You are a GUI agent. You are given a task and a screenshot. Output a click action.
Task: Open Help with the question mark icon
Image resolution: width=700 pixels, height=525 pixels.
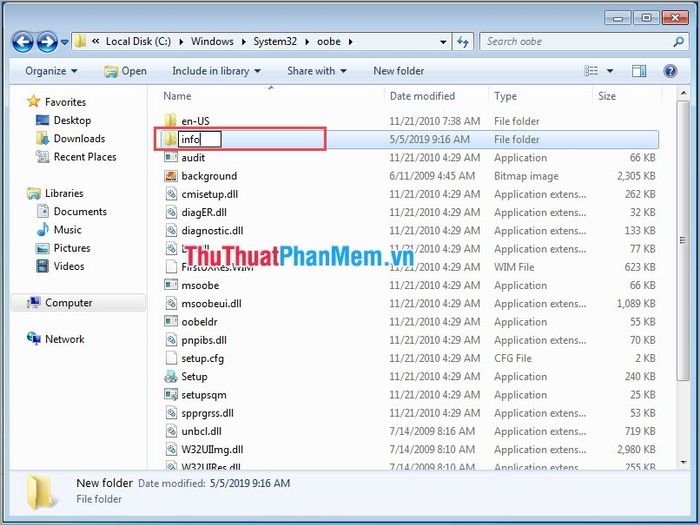point(670,71)
